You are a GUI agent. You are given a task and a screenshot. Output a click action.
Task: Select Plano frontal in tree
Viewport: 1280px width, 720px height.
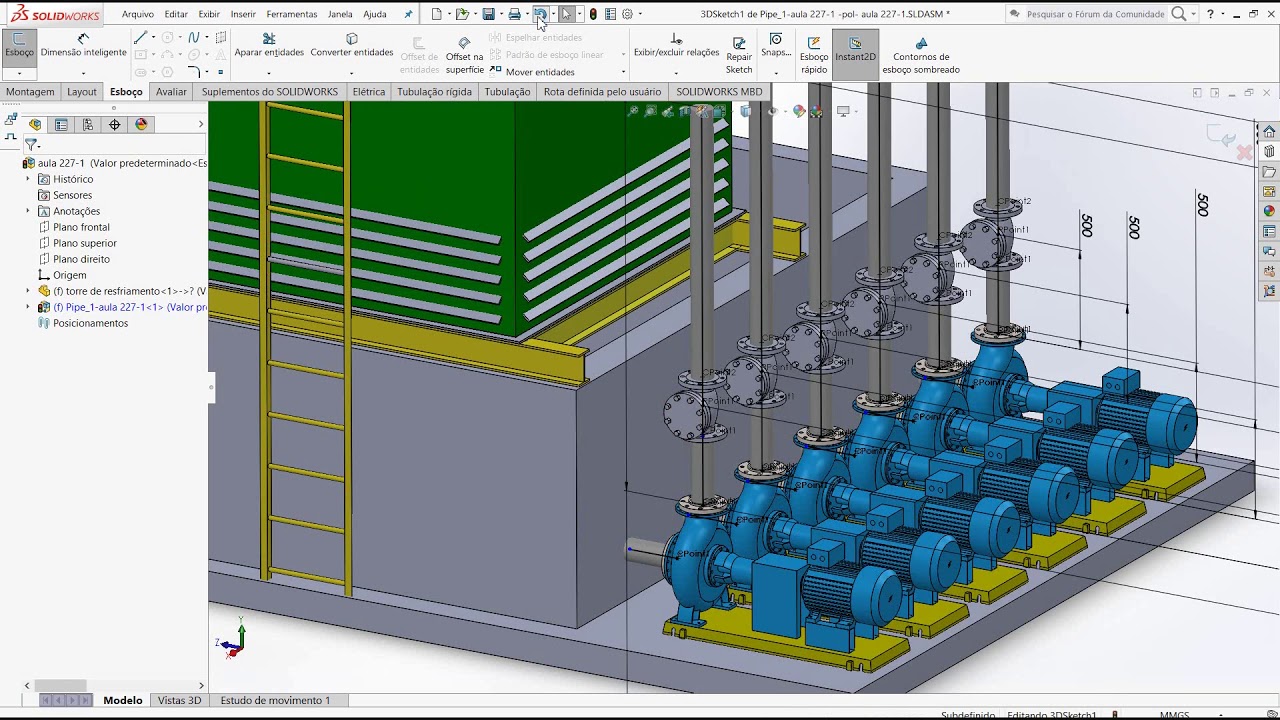point(81,227)
